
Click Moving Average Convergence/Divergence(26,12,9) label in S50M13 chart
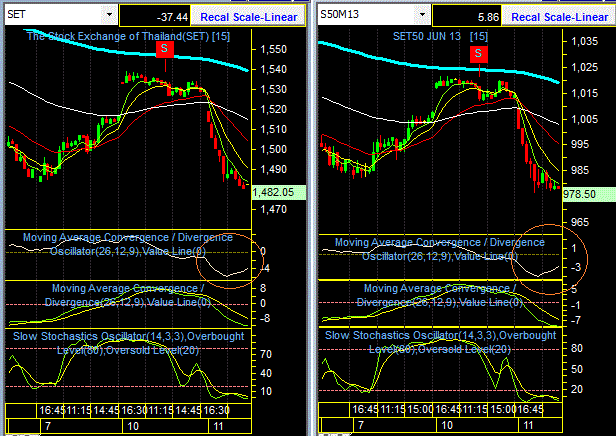[x=440, y=295]
